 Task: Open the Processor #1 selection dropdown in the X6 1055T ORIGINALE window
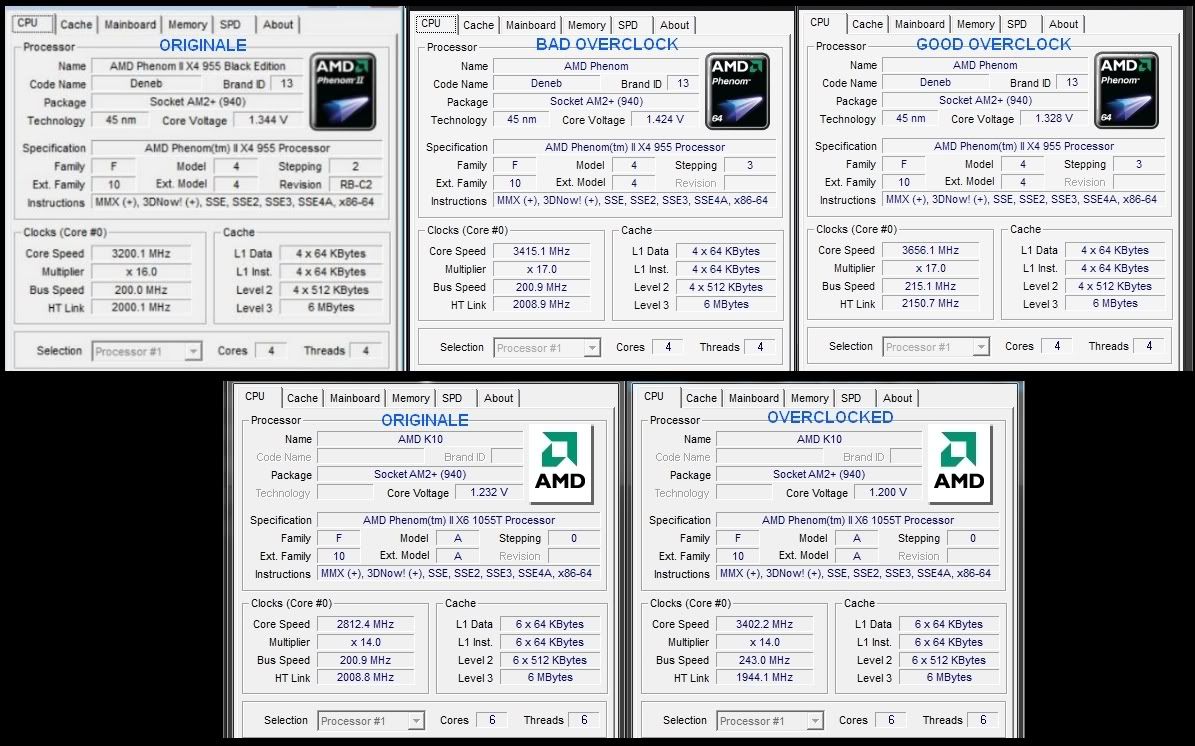[x=370, y=720]
